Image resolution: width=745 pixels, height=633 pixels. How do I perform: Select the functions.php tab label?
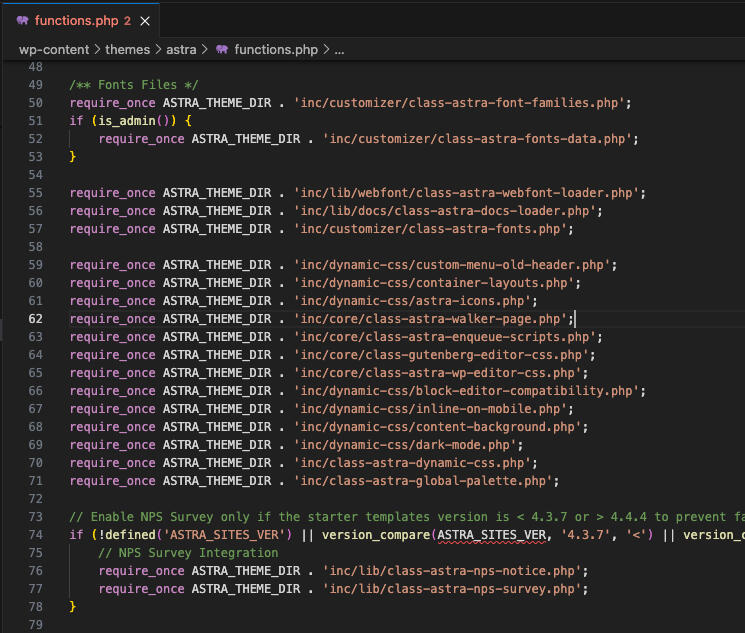[x=76, y=20]
